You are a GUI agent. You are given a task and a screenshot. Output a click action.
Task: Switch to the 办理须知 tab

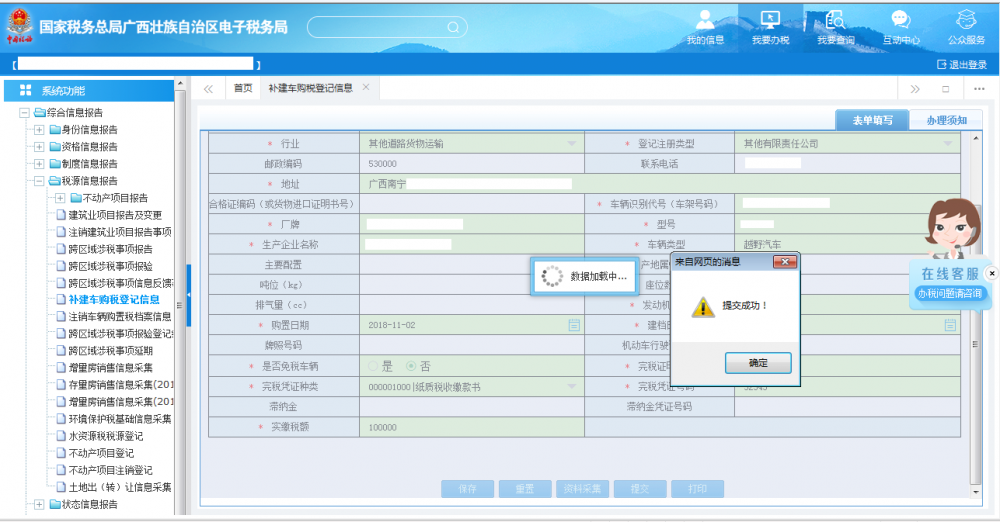[945, 120]
